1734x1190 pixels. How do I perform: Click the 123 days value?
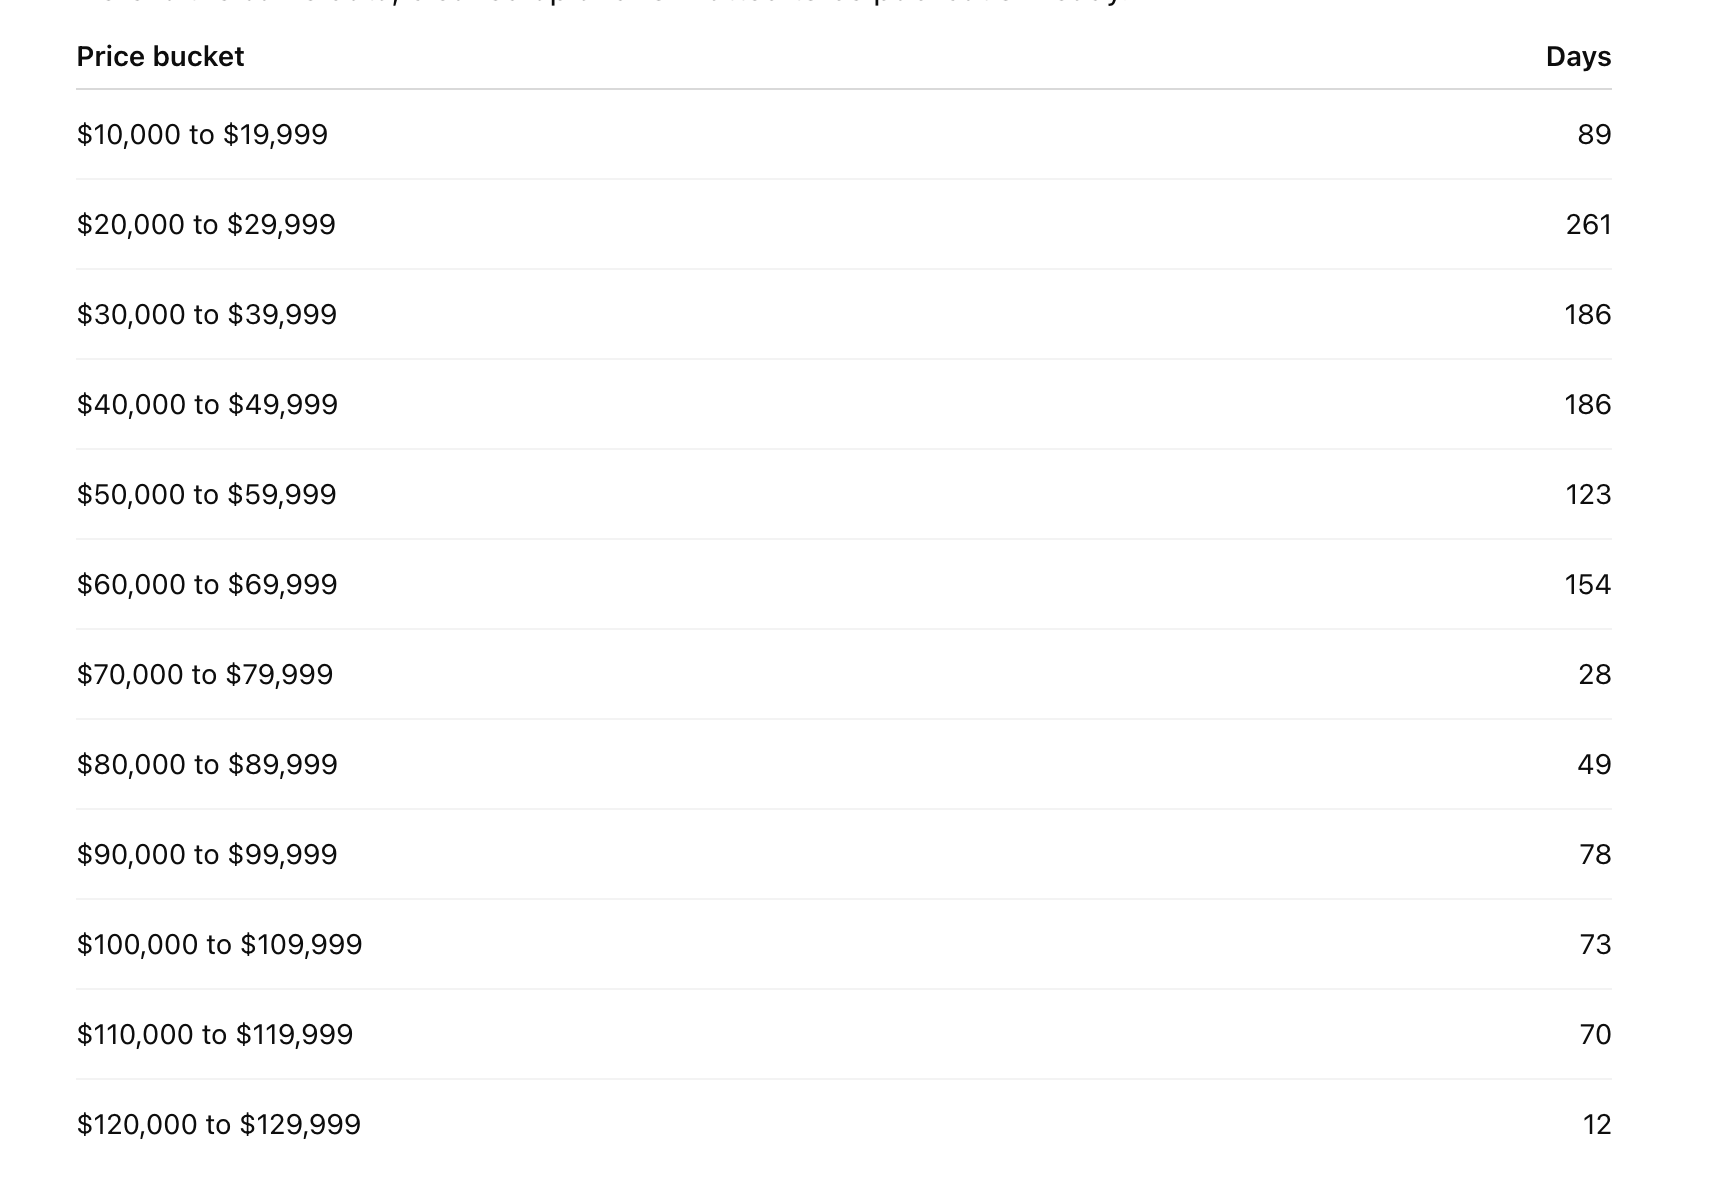click(x=1588, y=495)
